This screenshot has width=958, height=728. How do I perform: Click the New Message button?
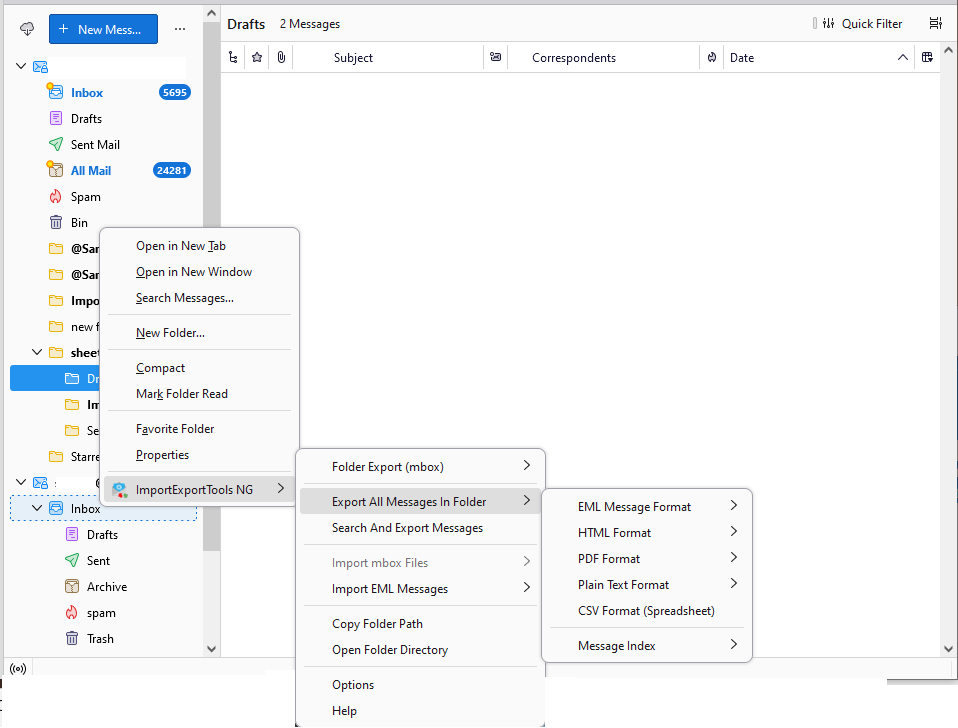[103, 29]
